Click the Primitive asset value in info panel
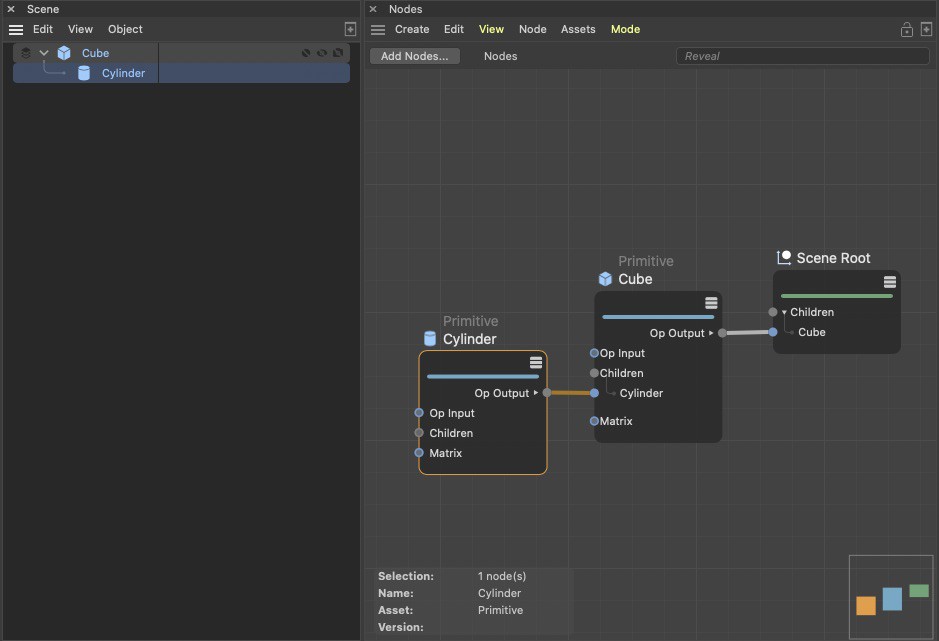This screenshot has height=641, width=939. point(500,610)
